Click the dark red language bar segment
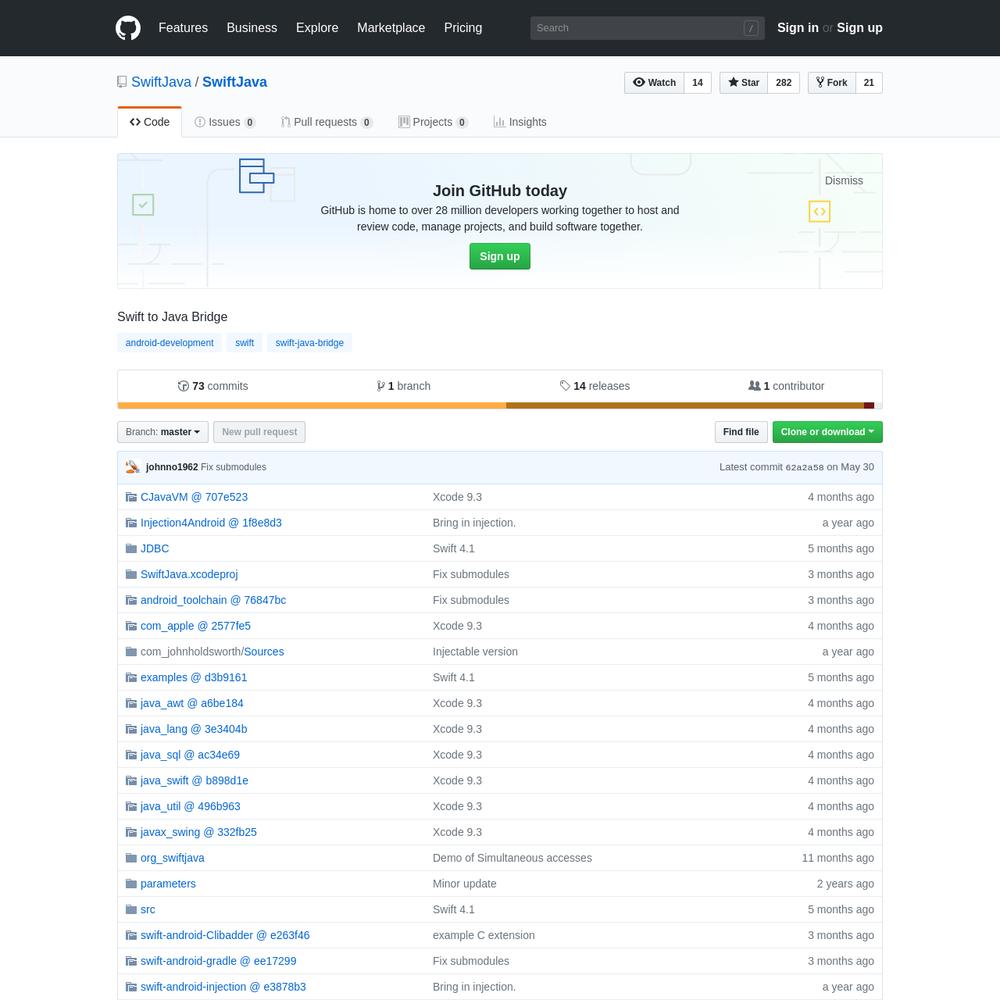The image size is (1000, 1000). (869, 406)
